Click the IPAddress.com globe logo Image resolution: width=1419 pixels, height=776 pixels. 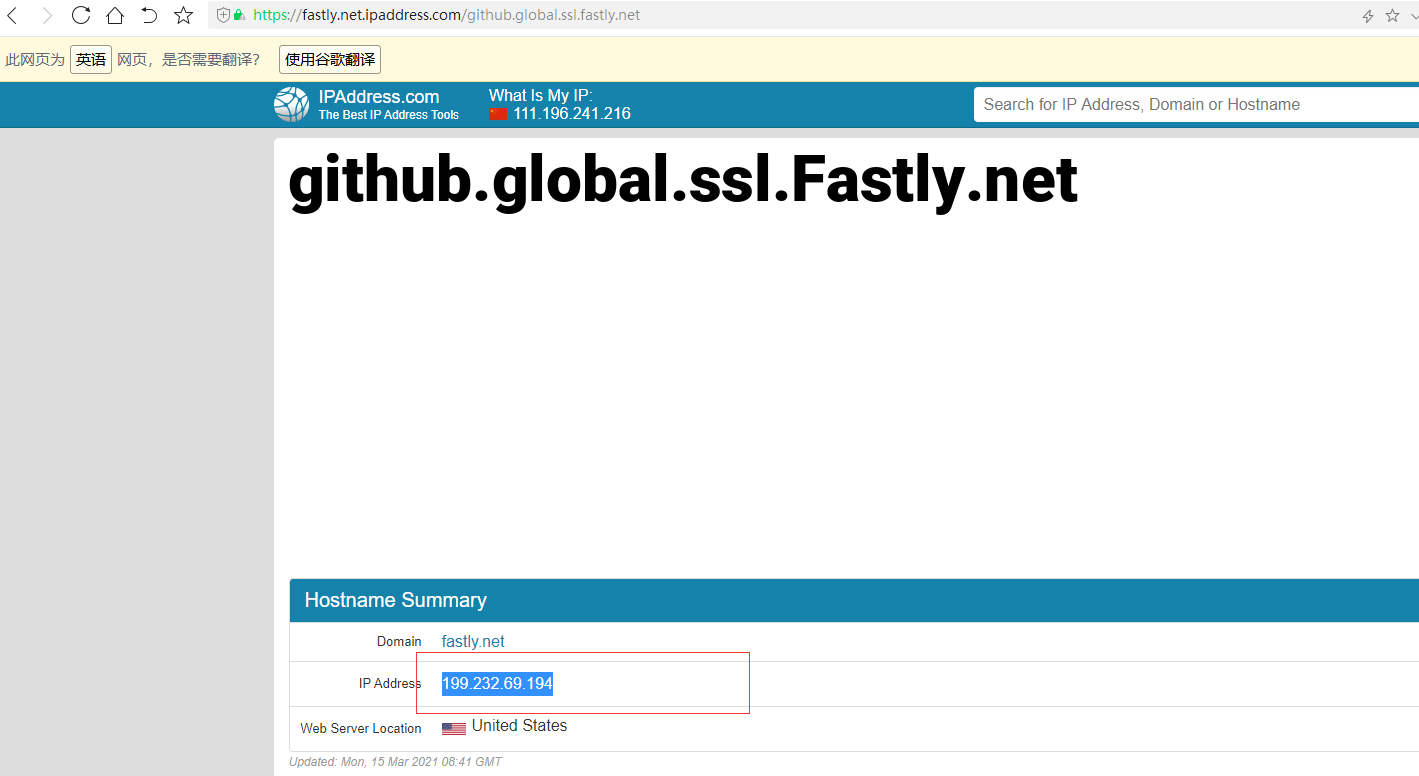pos(292,105)
